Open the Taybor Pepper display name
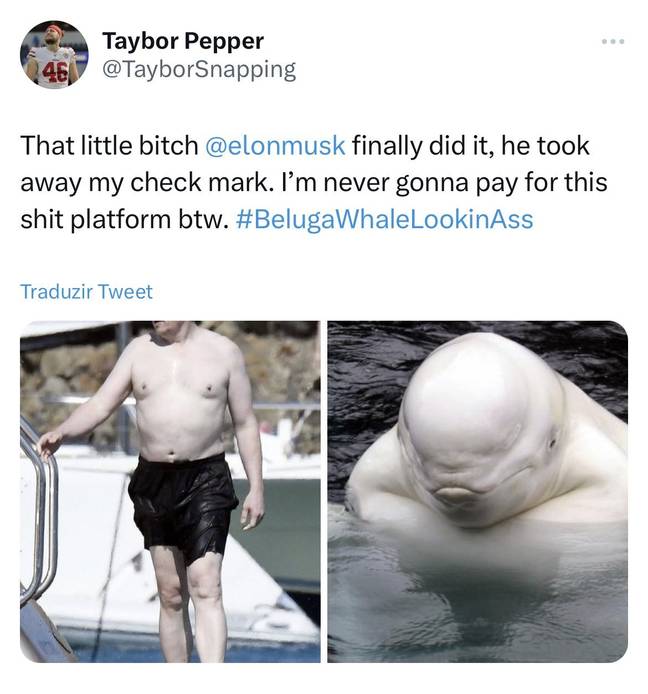 pyautogui.click(x=183, y=41)
